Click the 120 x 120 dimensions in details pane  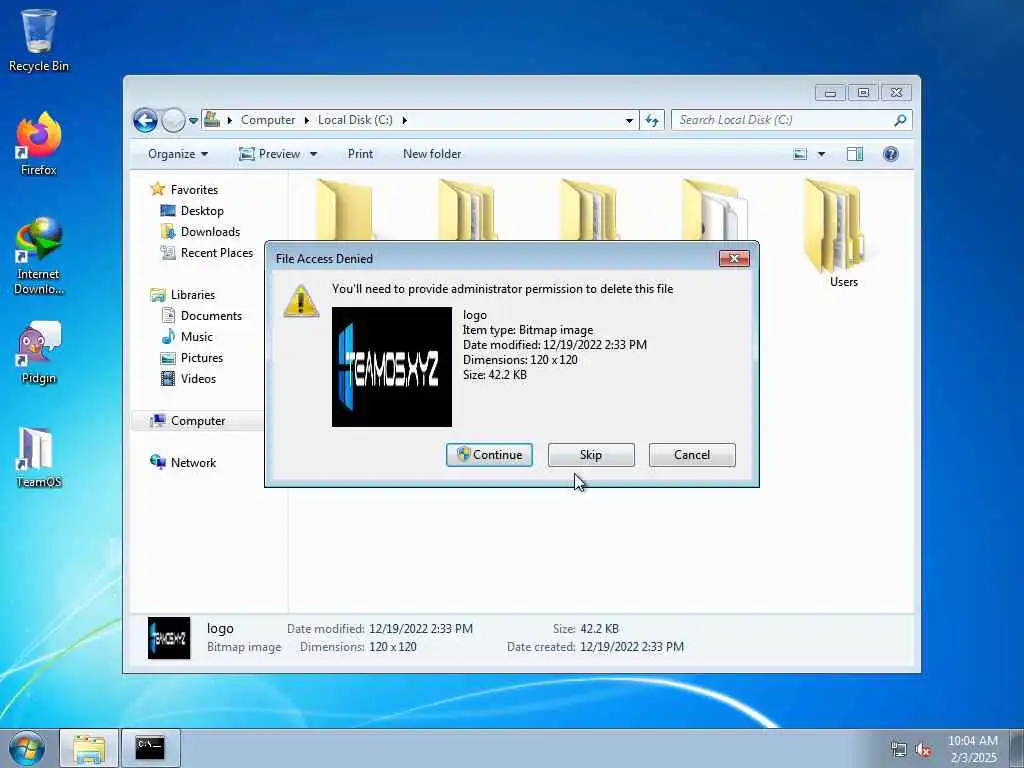click(392, 647)
